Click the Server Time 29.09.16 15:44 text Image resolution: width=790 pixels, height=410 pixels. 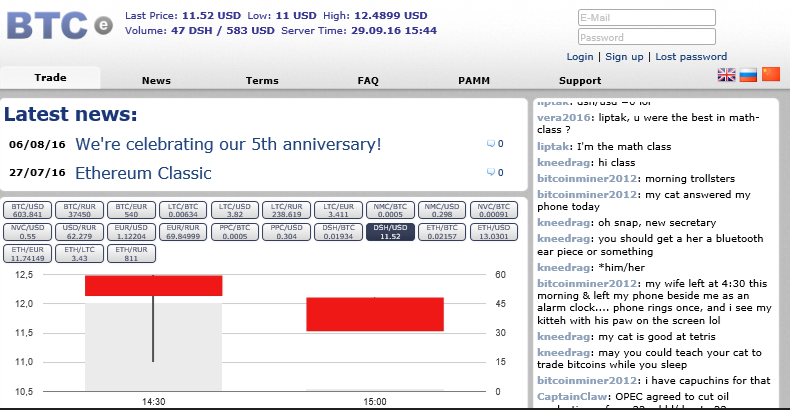coord(359,31)
